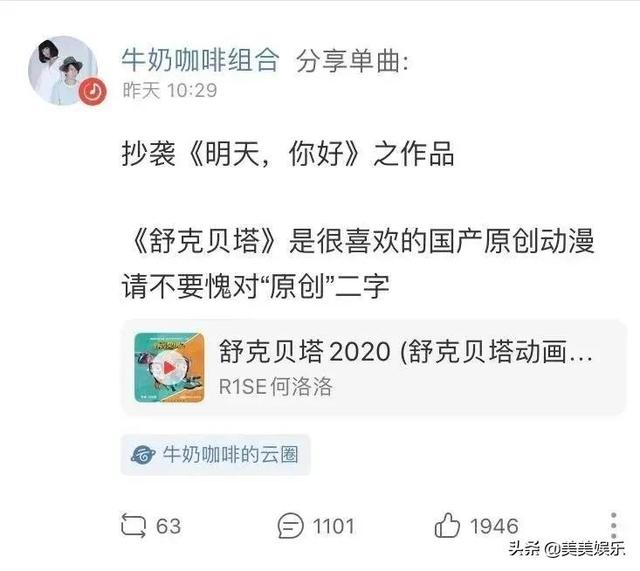Viewport: 640px width, 571px height.
Task: Open the 牛奶咖啡组合 username link
Action: (200, 60)
